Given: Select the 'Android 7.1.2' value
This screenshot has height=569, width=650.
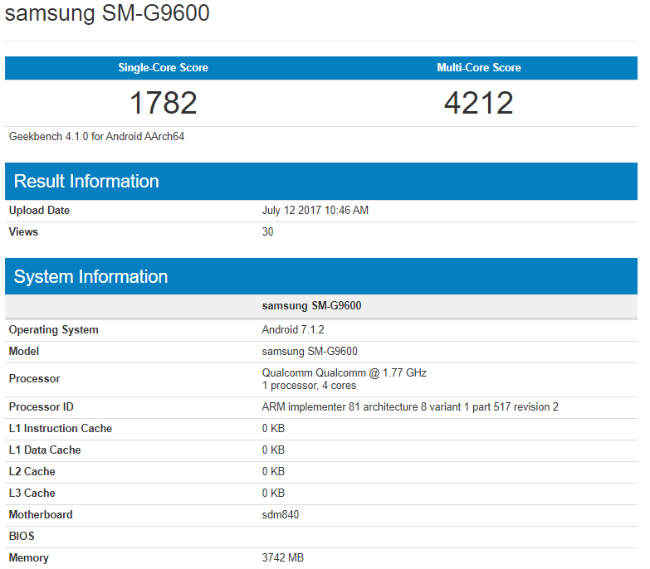Looking at the screenshot, I should click(x=293, y=330).
